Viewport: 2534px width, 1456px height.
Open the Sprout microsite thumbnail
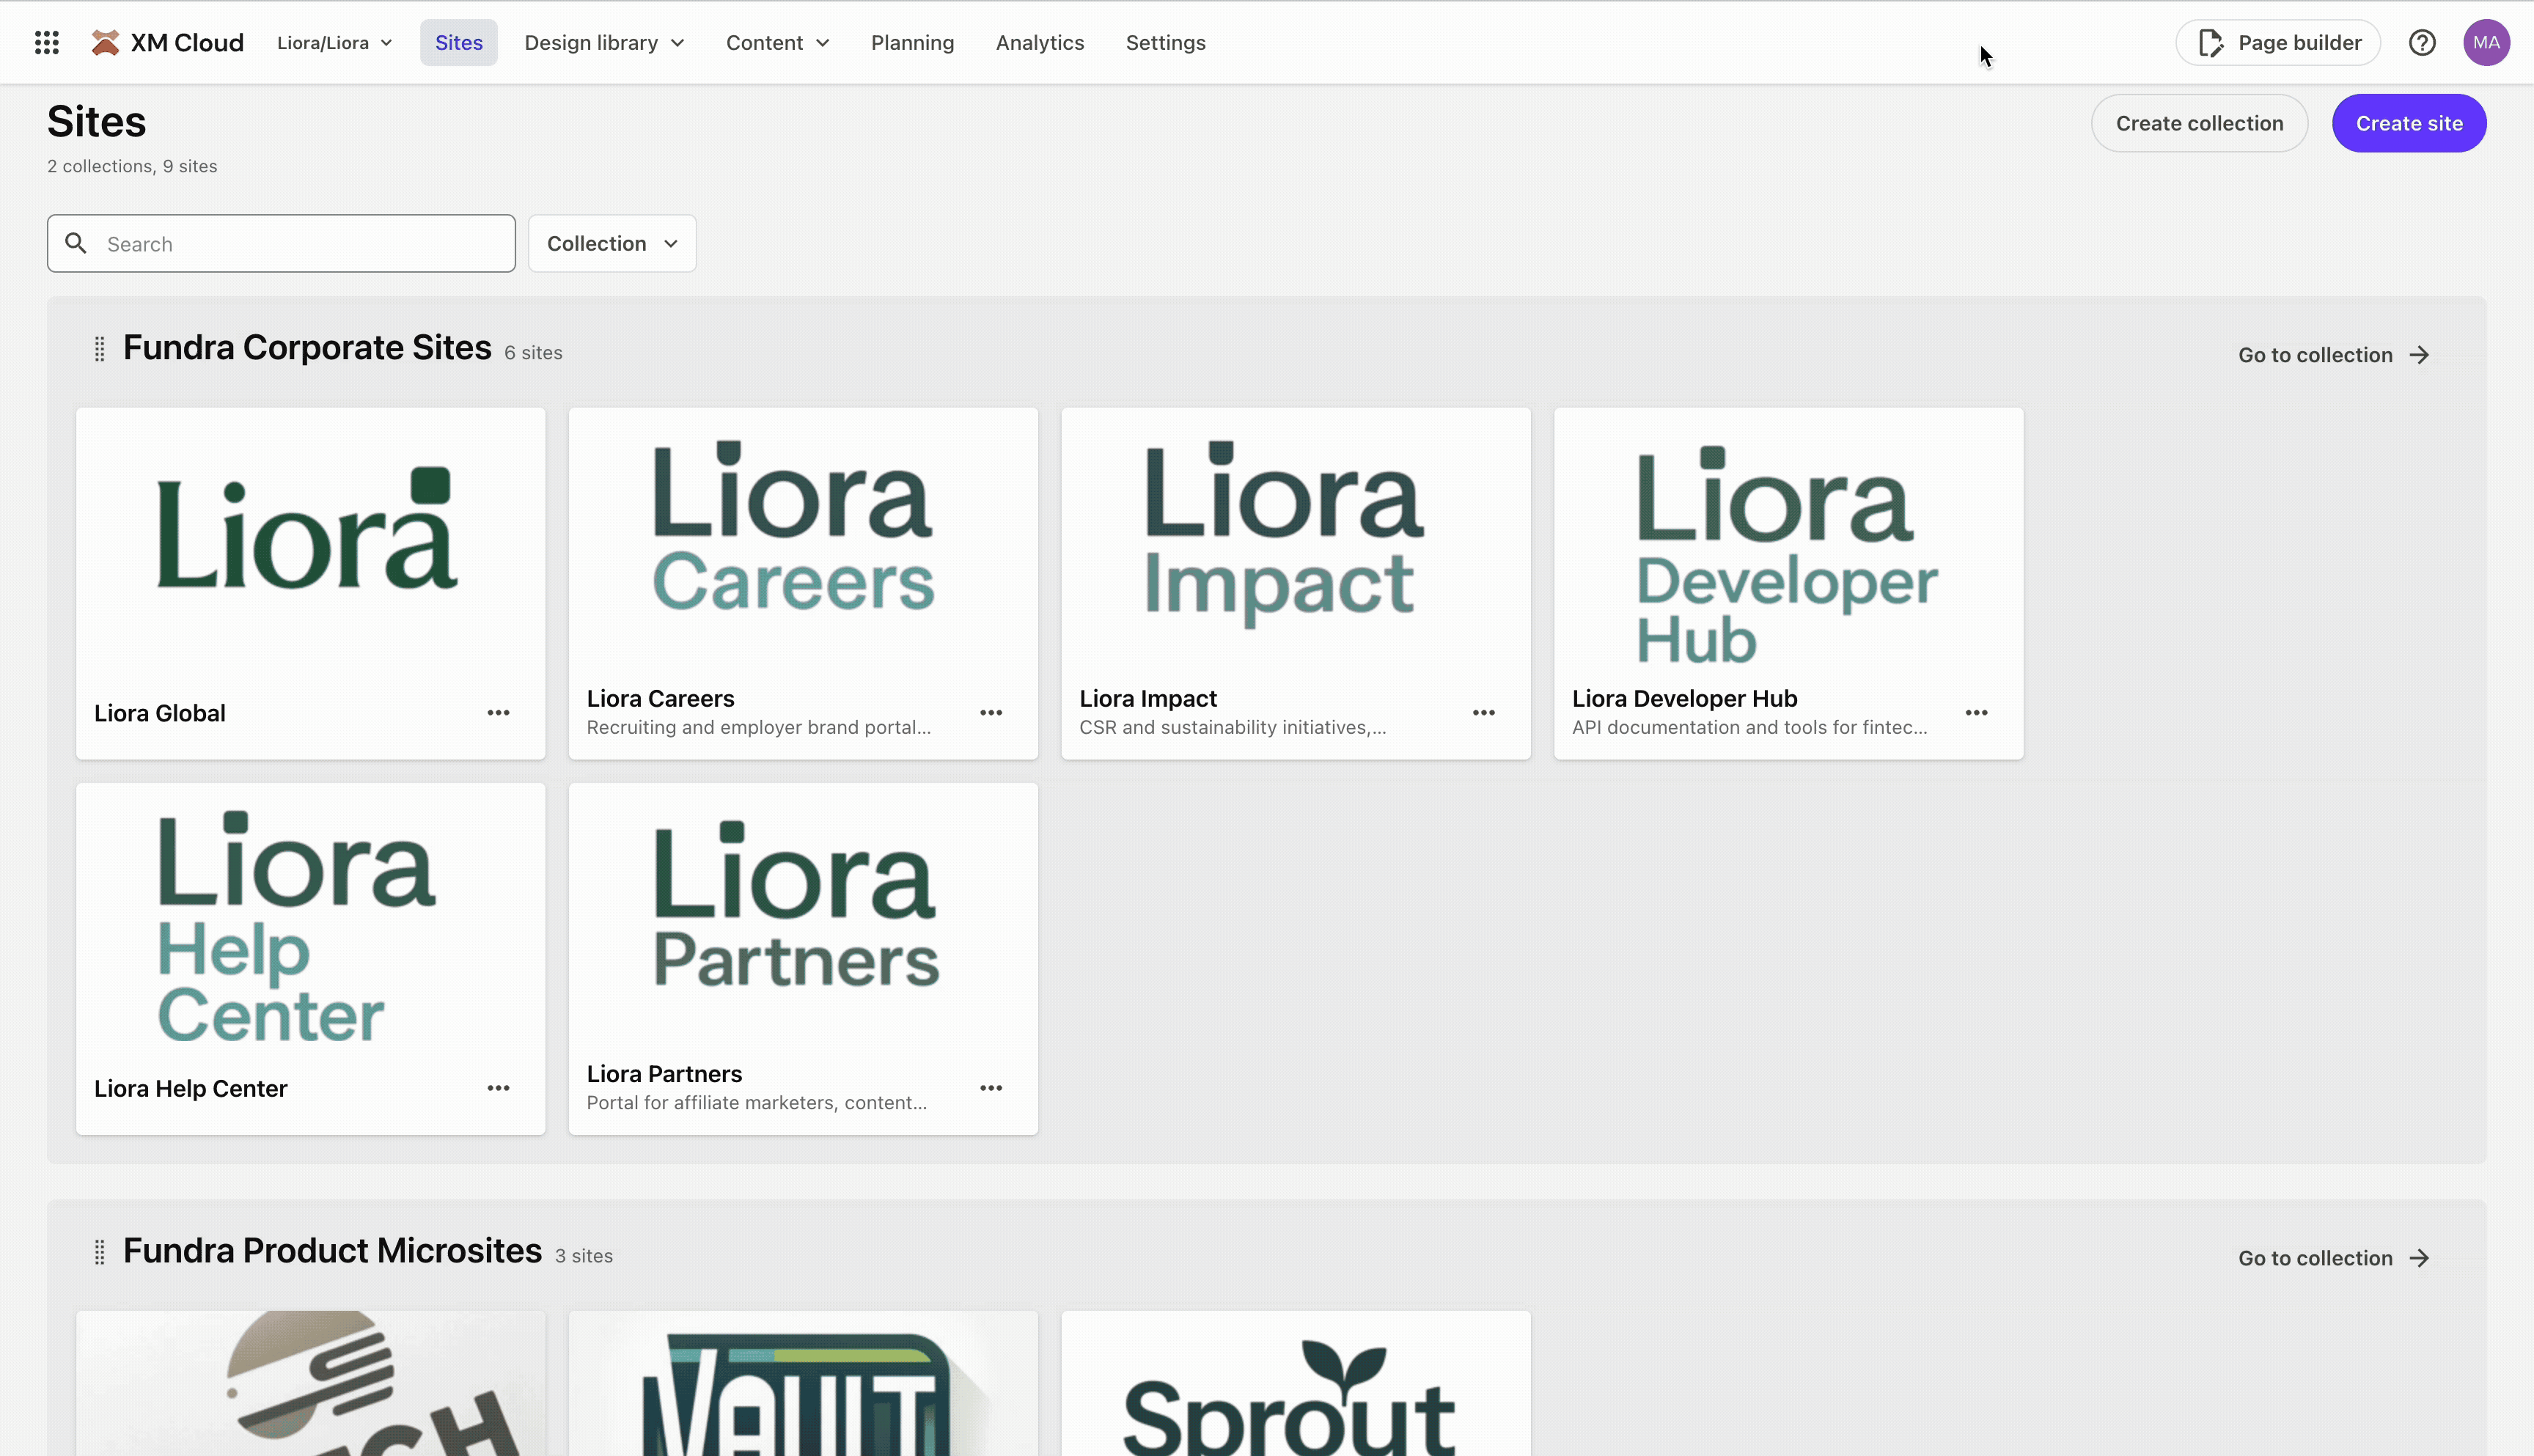click(x=1296, y=1383)
